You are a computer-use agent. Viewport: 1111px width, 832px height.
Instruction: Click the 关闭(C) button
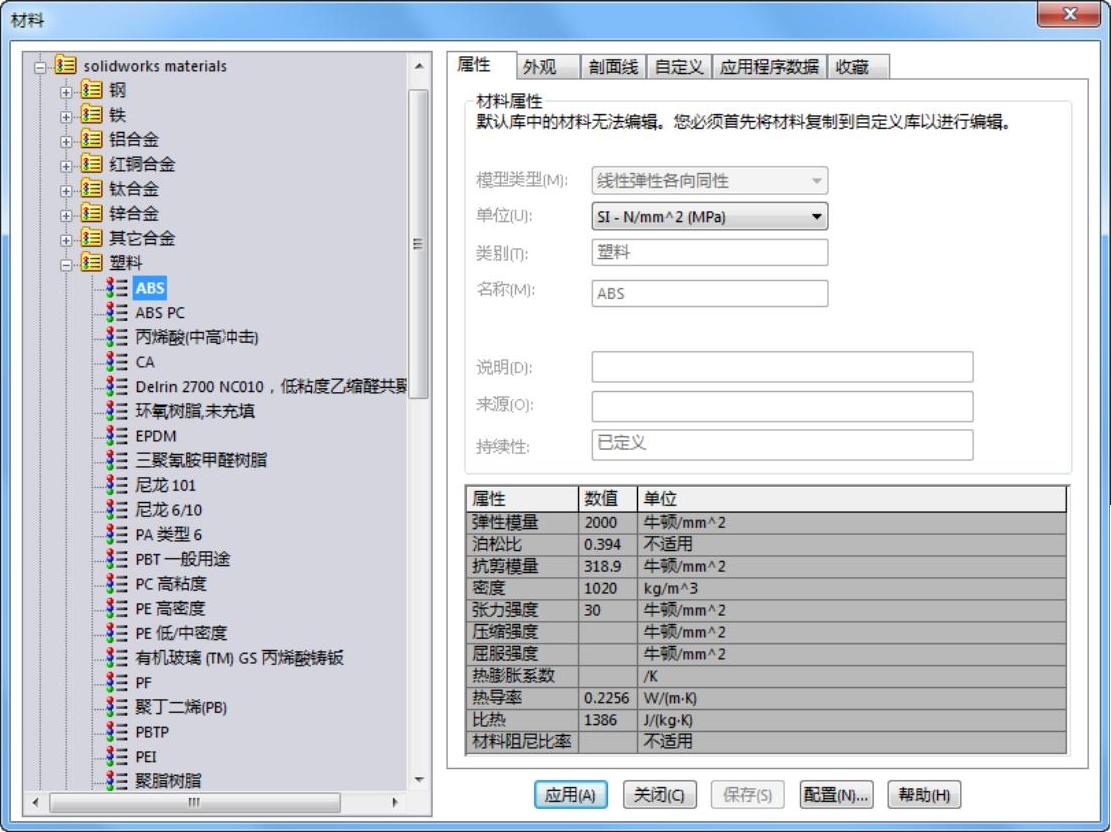[x=660, y=795]
